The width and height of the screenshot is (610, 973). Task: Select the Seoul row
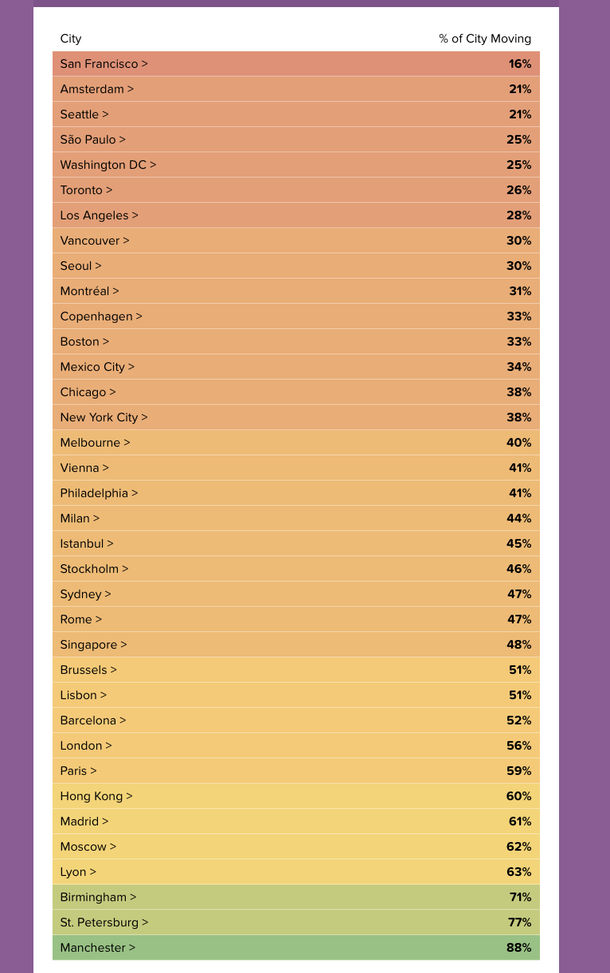click(x=80, y=266)
